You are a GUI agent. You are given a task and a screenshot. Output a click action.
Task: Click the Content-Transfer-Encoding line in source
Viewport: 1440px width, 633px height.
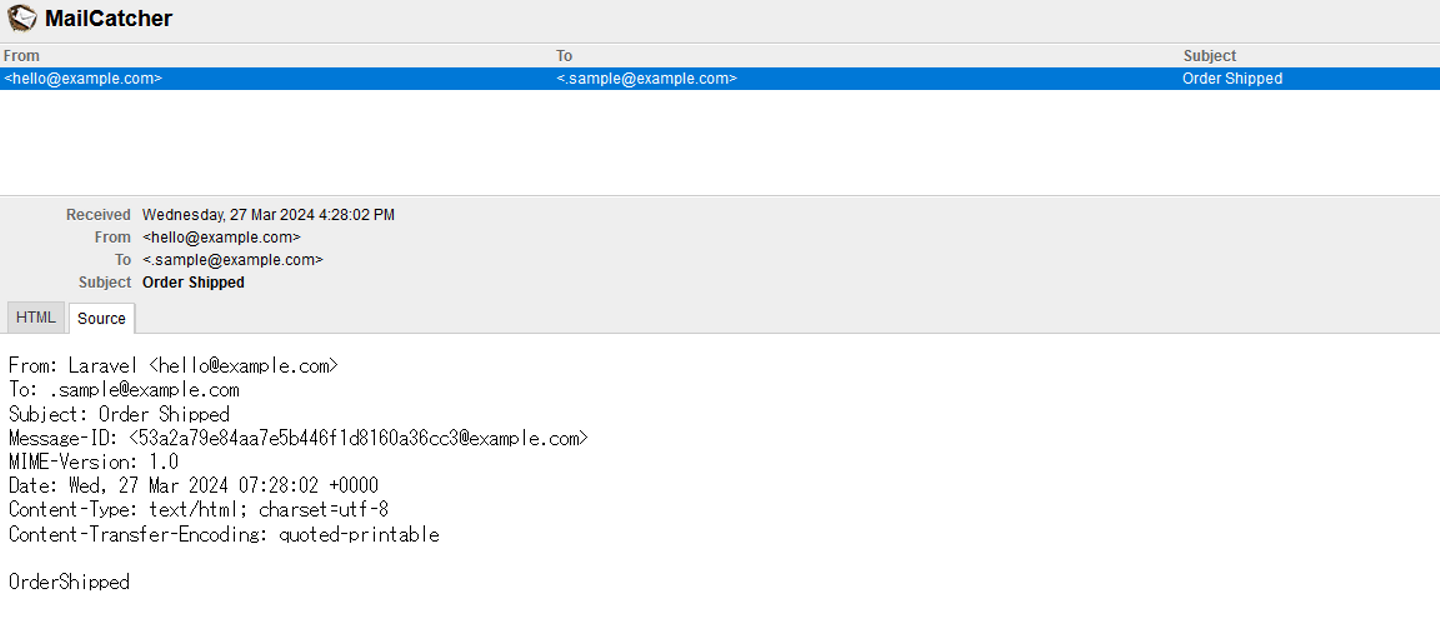tap(223, 534)
